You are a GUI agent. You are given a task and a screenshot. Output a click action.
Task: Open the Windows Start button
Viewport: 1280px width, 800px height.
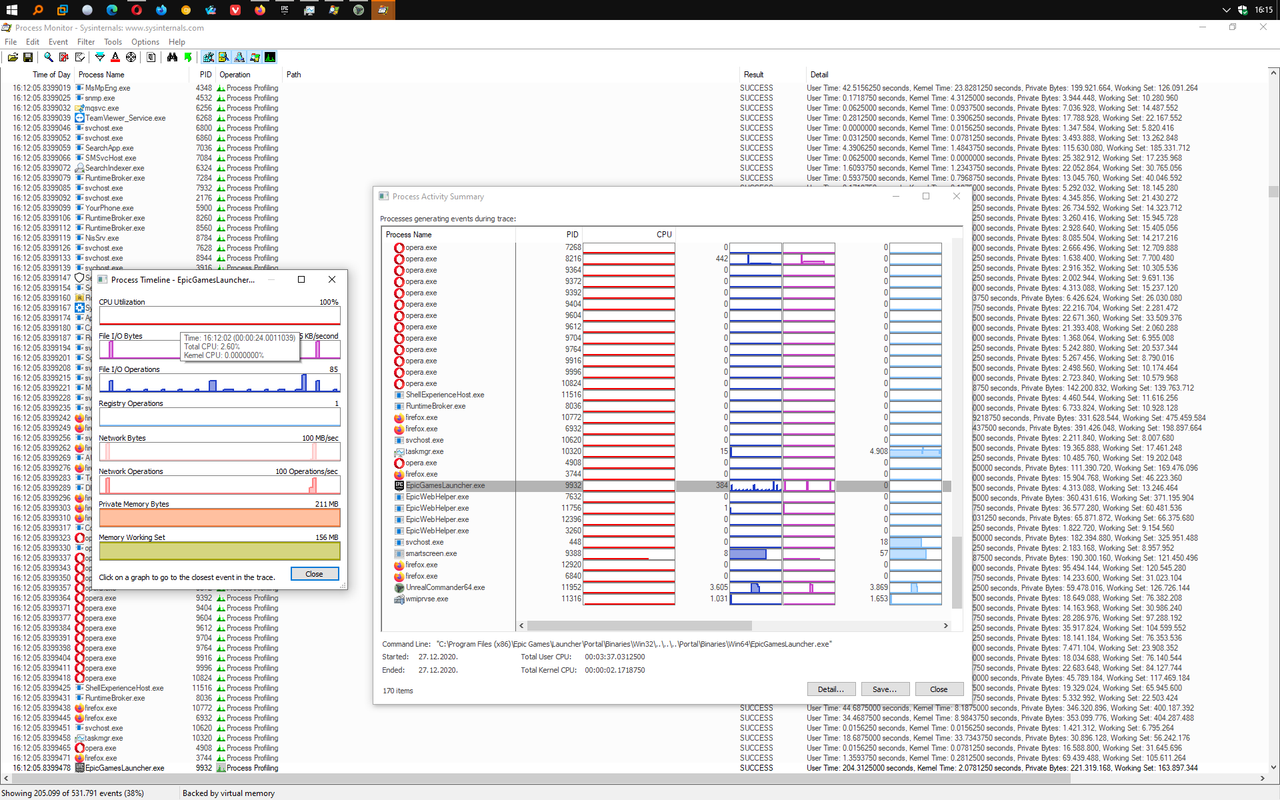[12, 10]
